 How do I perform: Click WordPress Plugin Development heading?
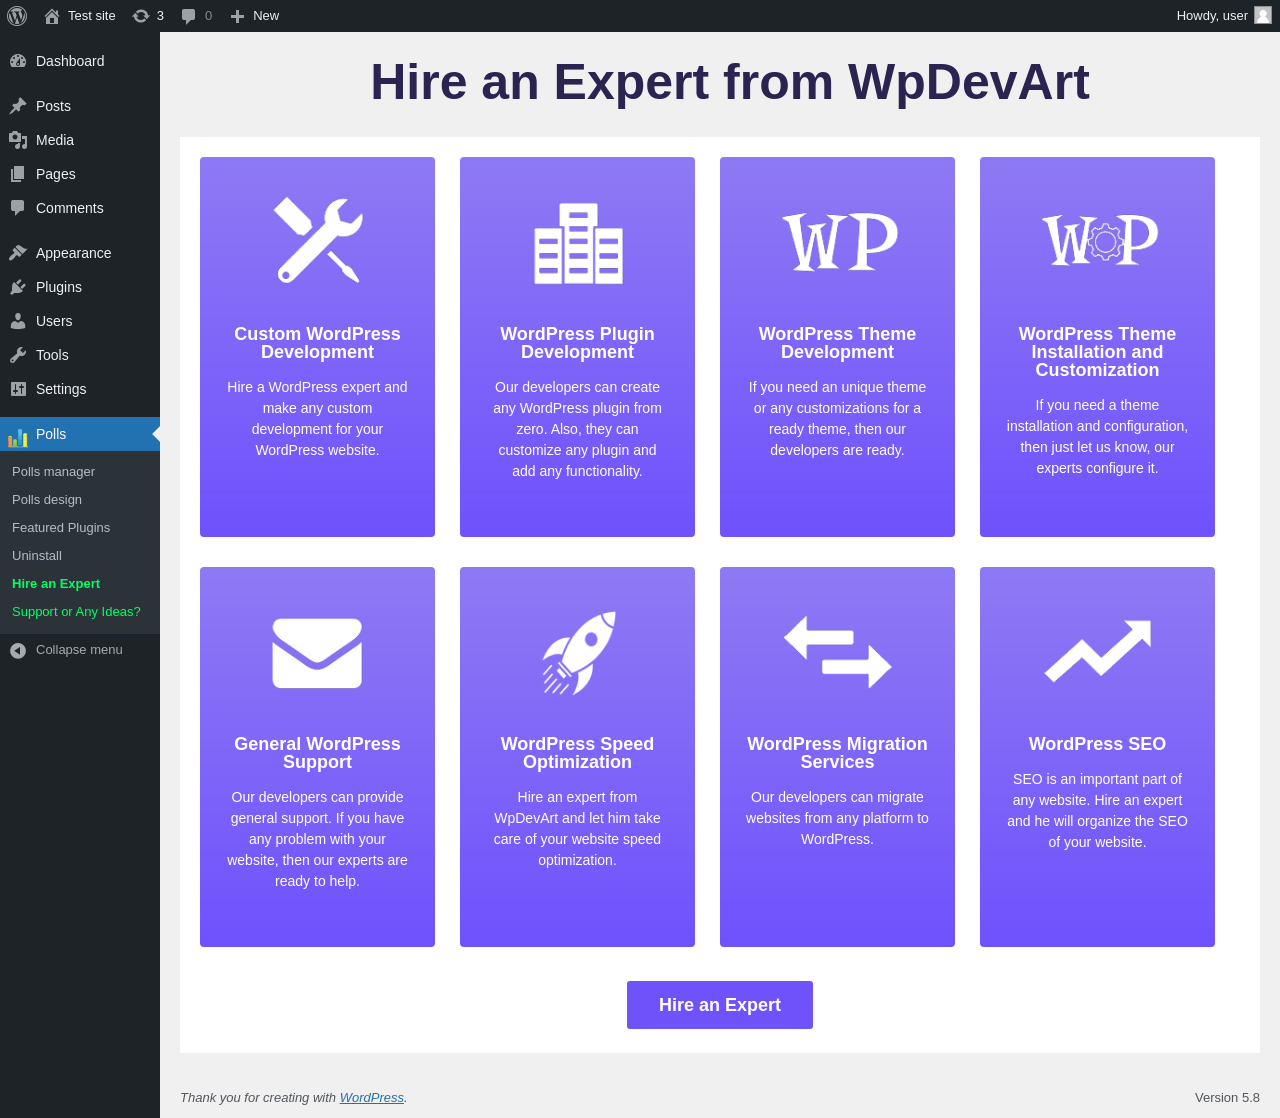point(577,343)
